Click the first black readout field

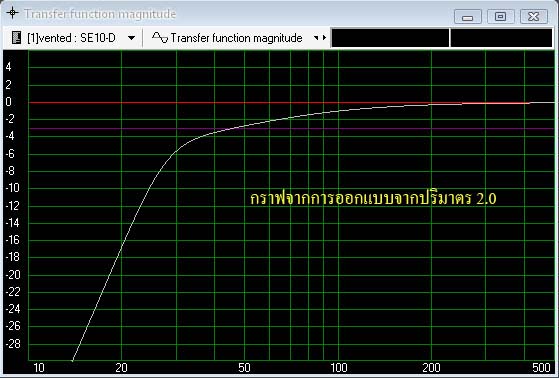(390, 38)
